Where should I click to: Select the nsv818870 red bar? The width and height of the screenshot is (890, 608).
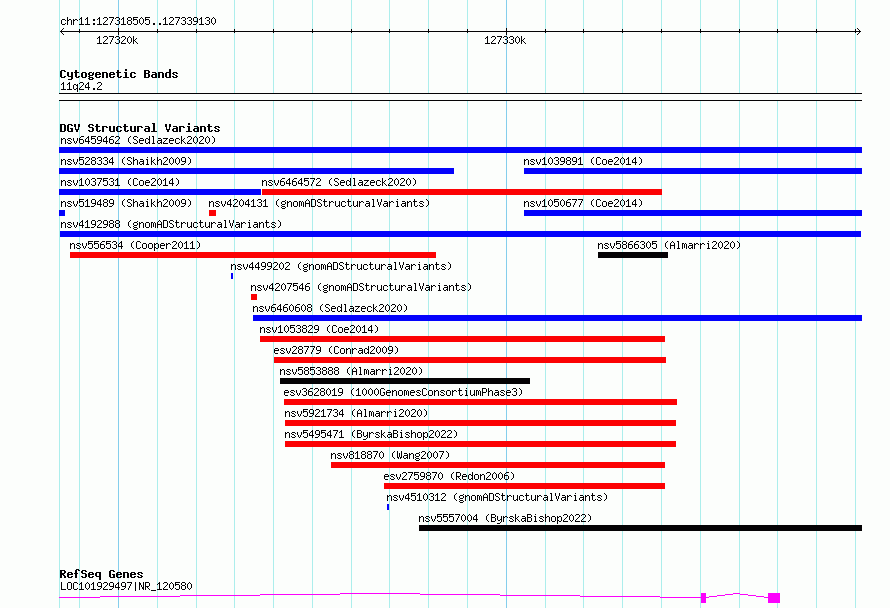click(498, 465)
